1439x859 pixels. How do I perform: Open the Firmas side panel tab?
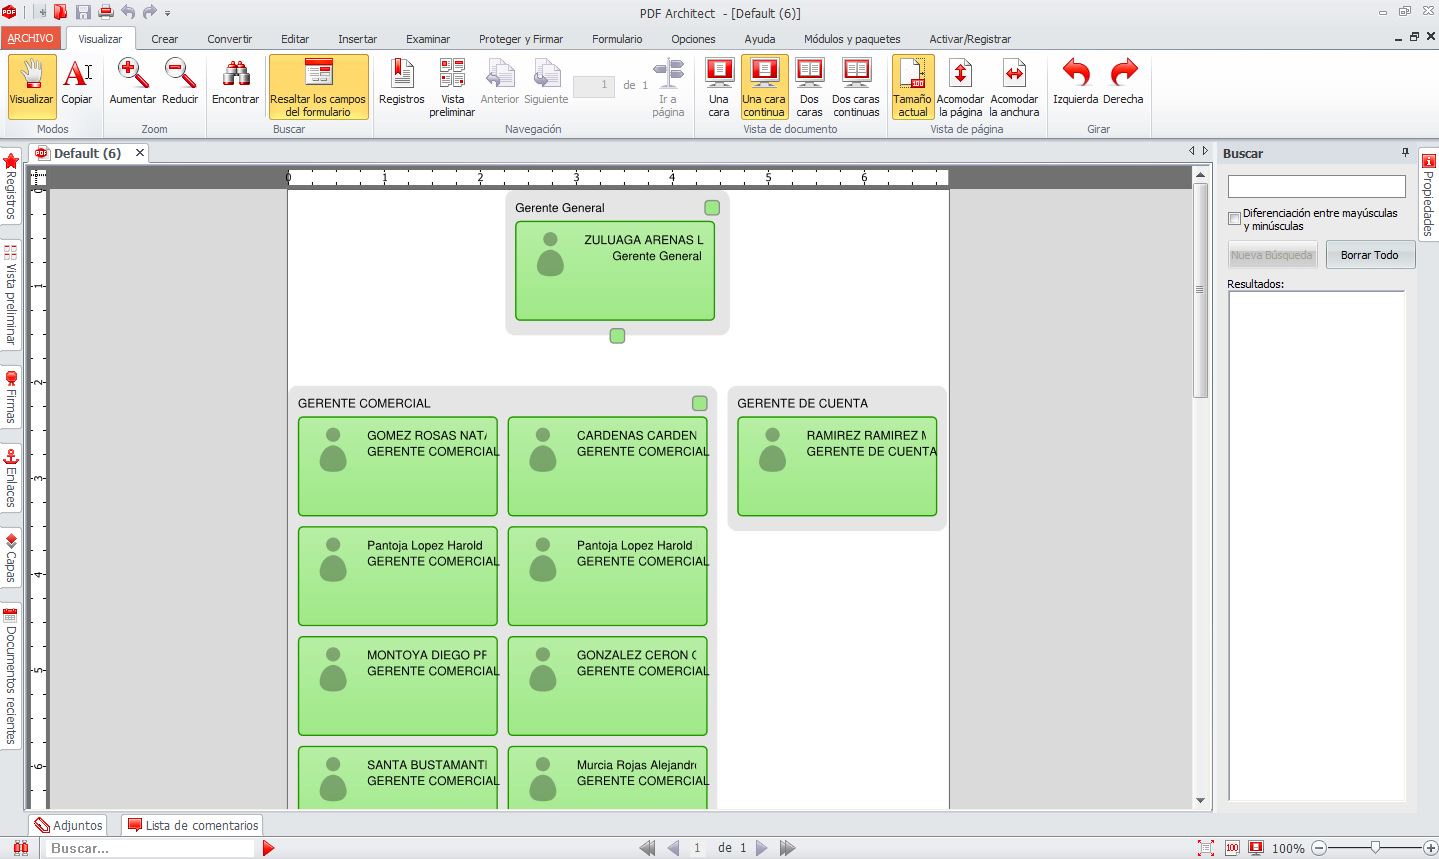[11, 398]
